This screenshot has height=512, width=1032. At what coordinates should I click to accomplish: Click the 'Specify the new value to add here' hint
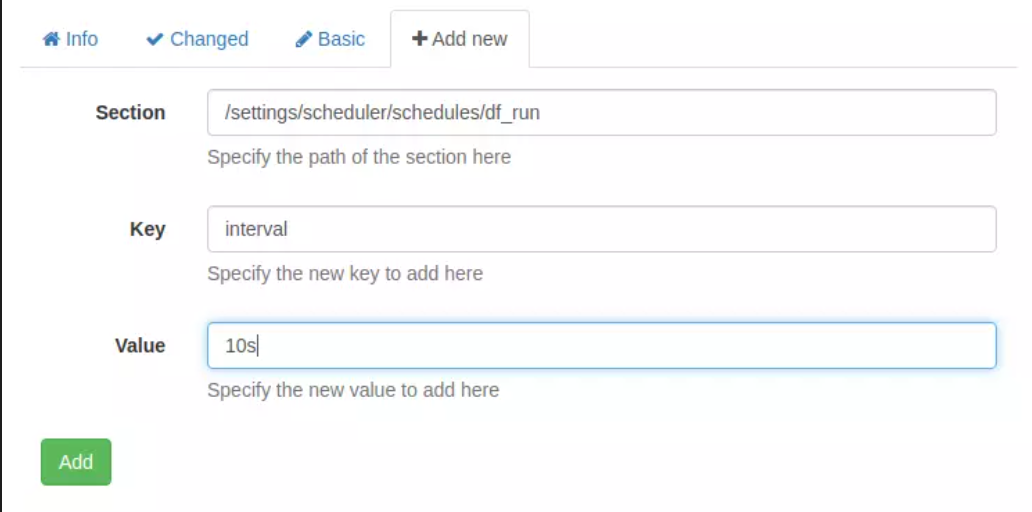[353, 389]
